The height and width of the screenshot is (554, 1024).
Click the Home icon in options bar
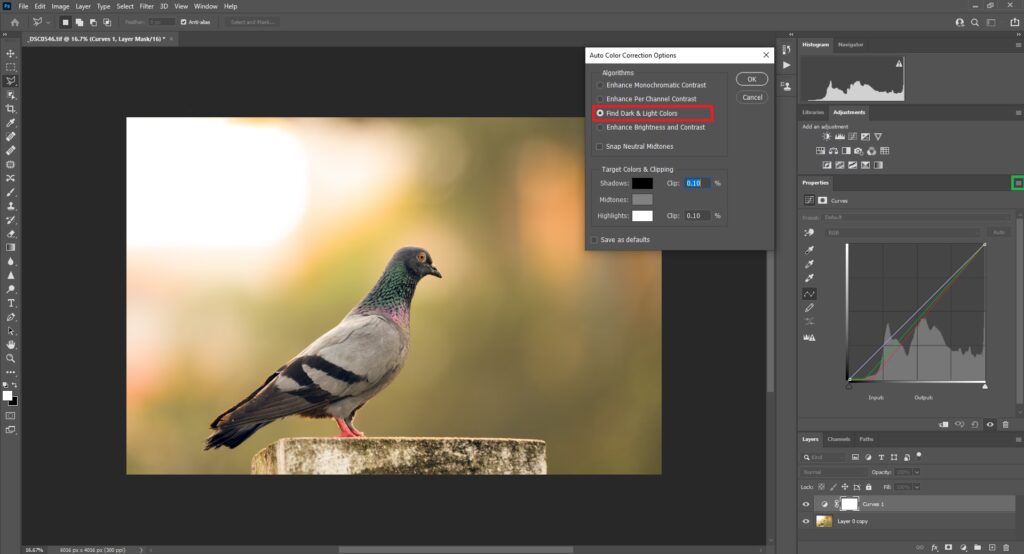coord(14,21)
